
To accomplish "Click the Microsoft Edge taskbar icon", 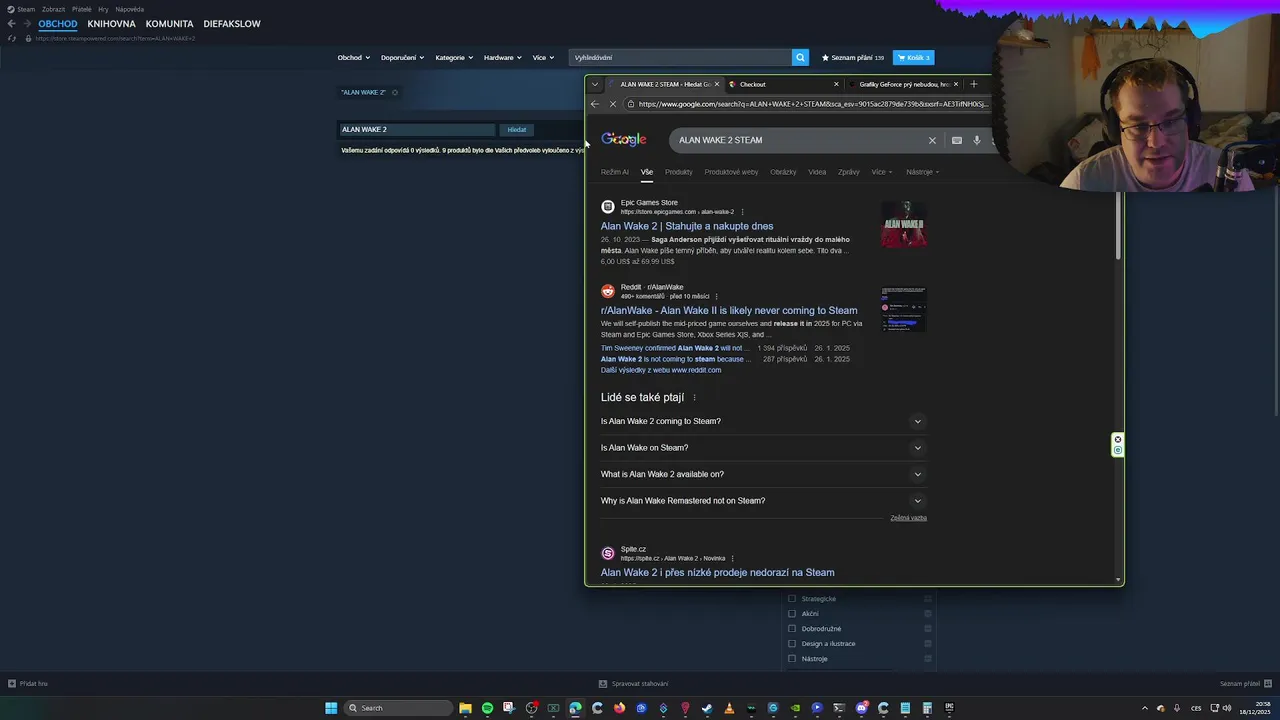I will 575,708.
